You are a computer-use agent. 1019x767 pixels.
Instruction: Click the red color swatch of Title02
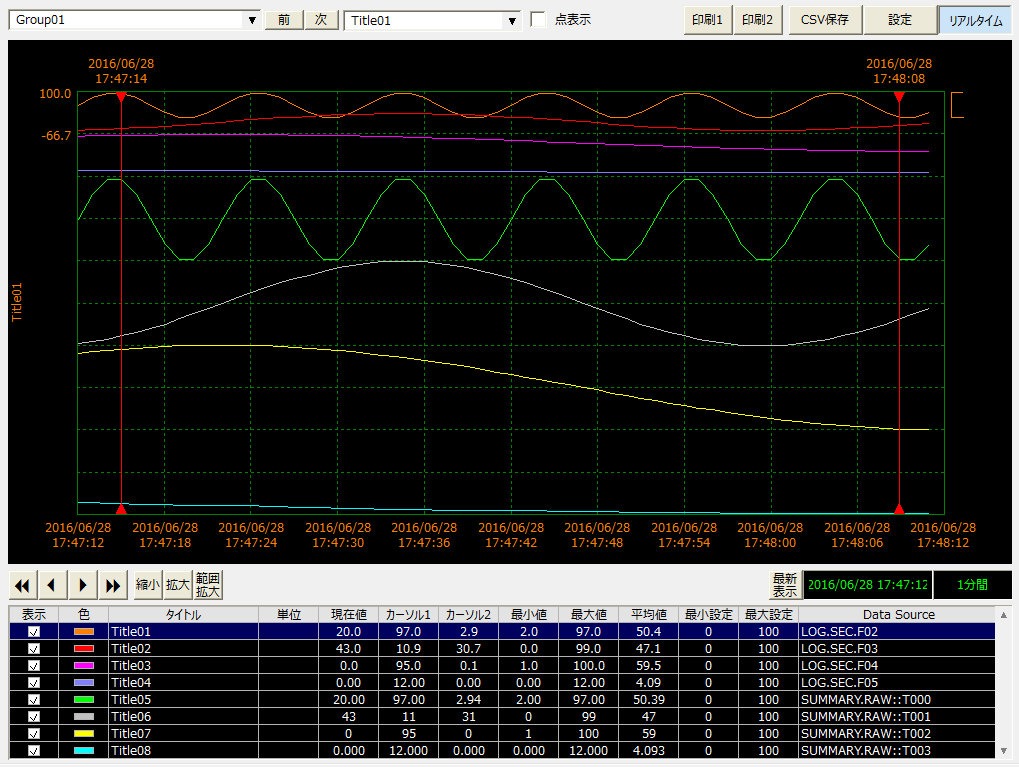83,649
